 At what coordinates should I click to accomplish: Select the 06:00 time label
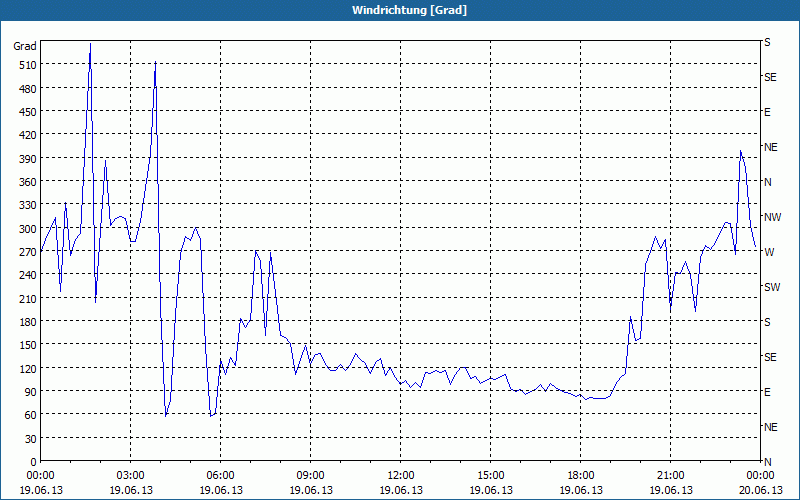point(220,476)
